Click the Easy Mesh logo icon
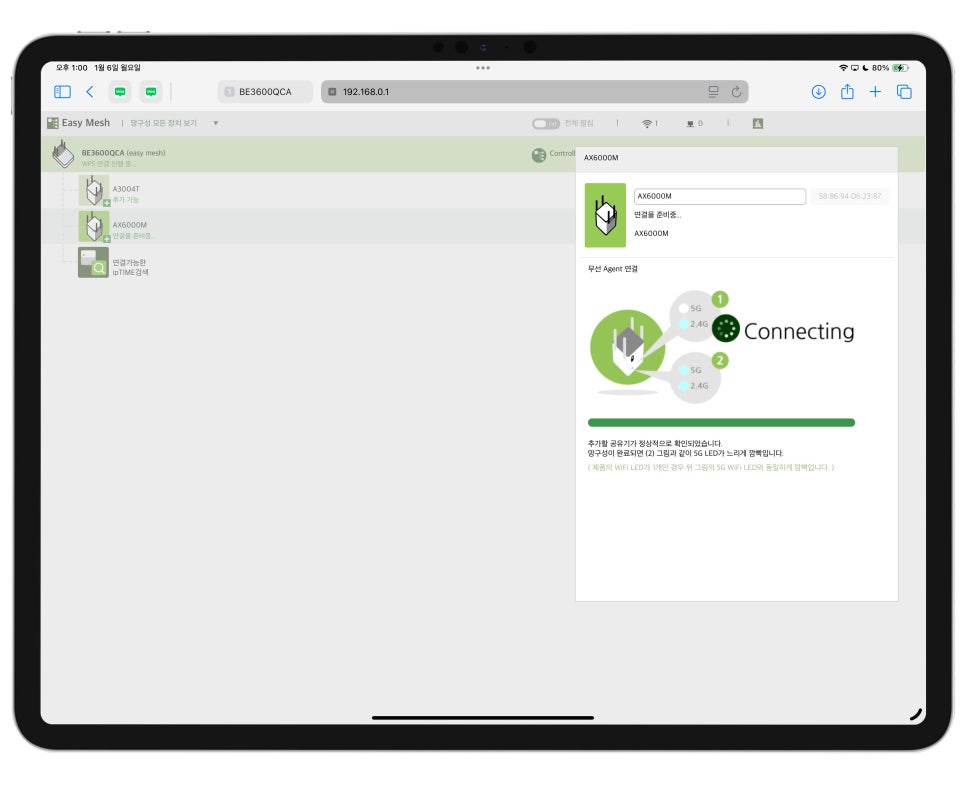Screen dimensions: 966x785 tap(53, 123)
